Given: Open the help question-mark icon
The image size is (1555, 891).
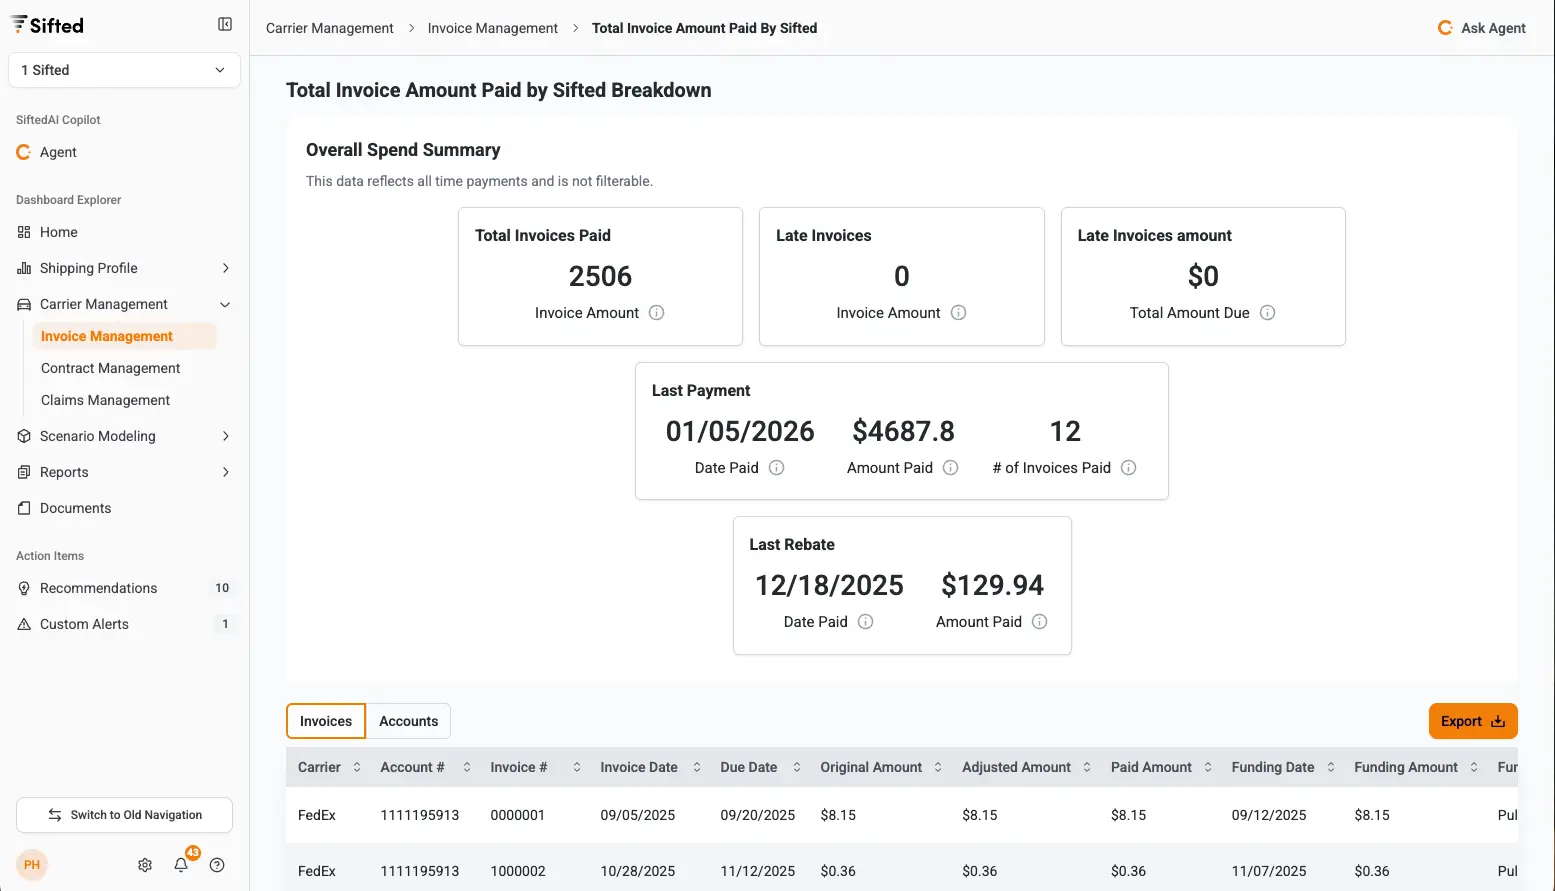Looking at the screenshot, I should point(217,864).
